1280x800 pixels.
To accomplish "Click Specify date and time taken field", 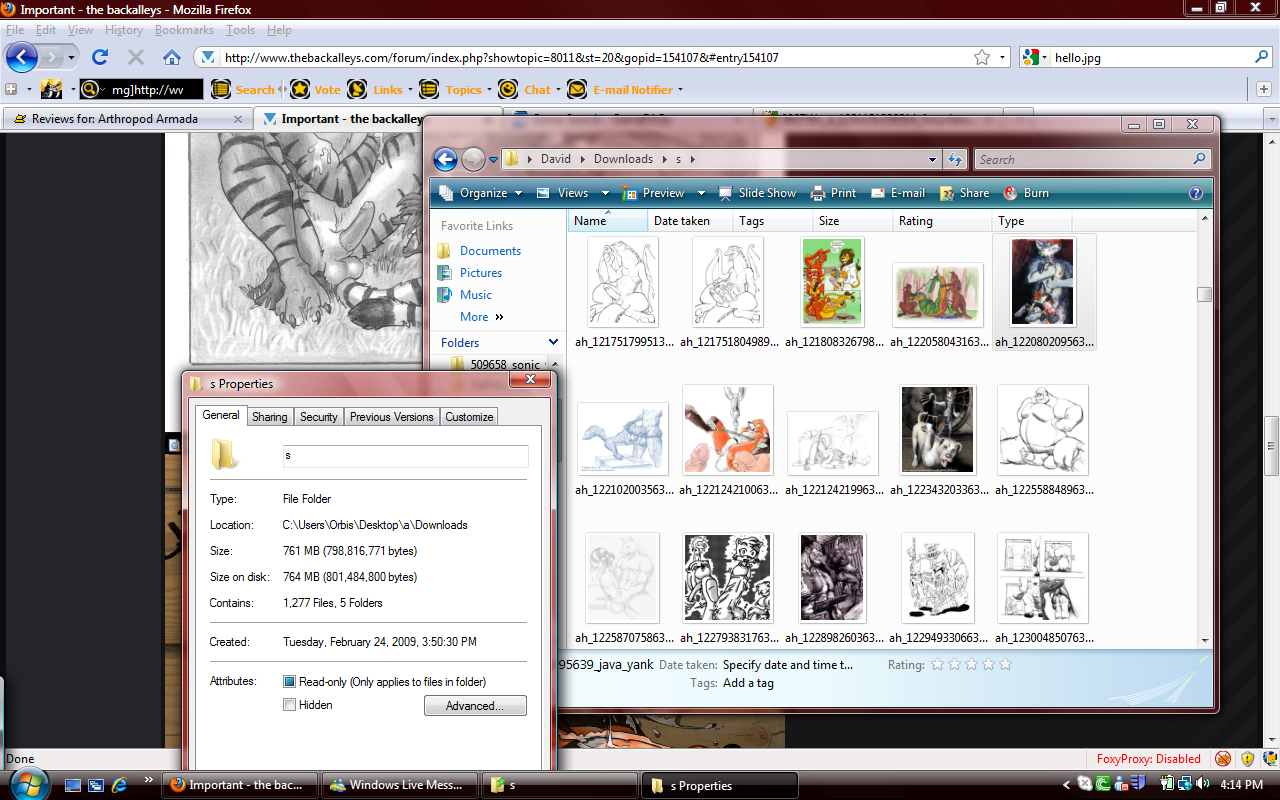I will pos(788,665).
